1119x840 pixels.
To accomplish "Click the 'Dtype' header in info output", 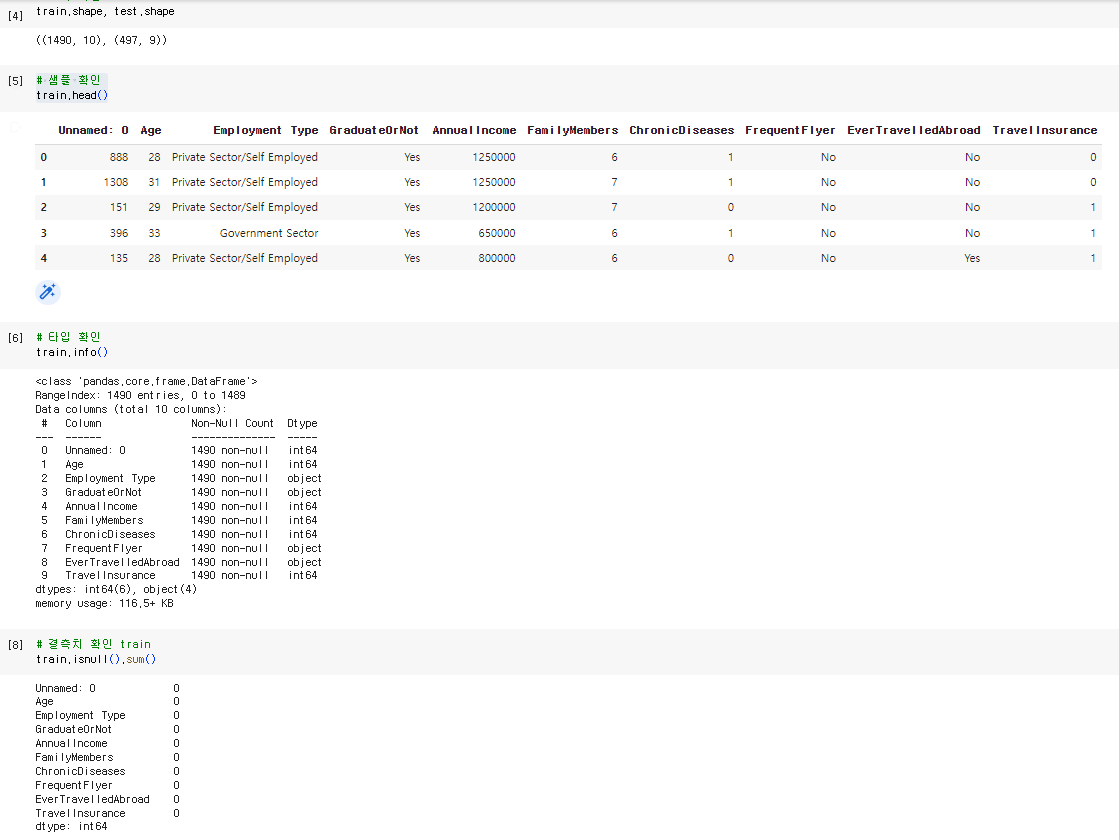I will pos(303,423).
